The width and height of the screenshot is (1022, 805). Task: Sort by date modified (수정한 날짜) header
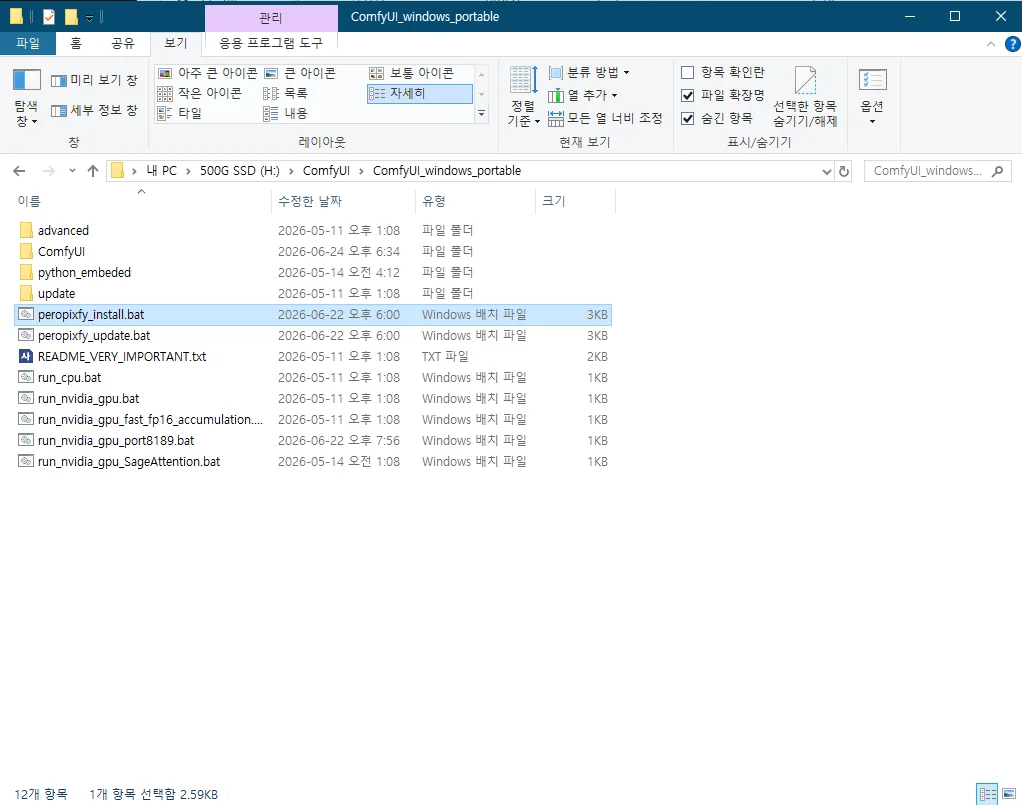(x=343, y=201)
